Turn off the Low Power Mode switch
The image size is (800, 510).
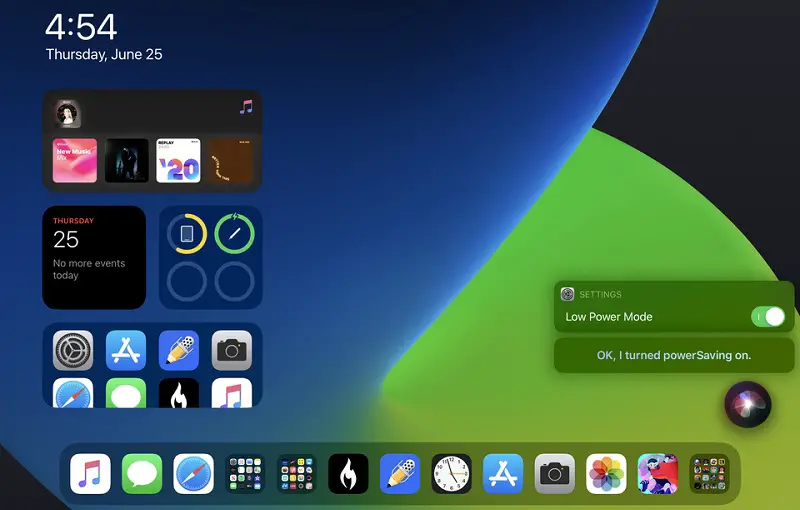click(x=768, y=317)
